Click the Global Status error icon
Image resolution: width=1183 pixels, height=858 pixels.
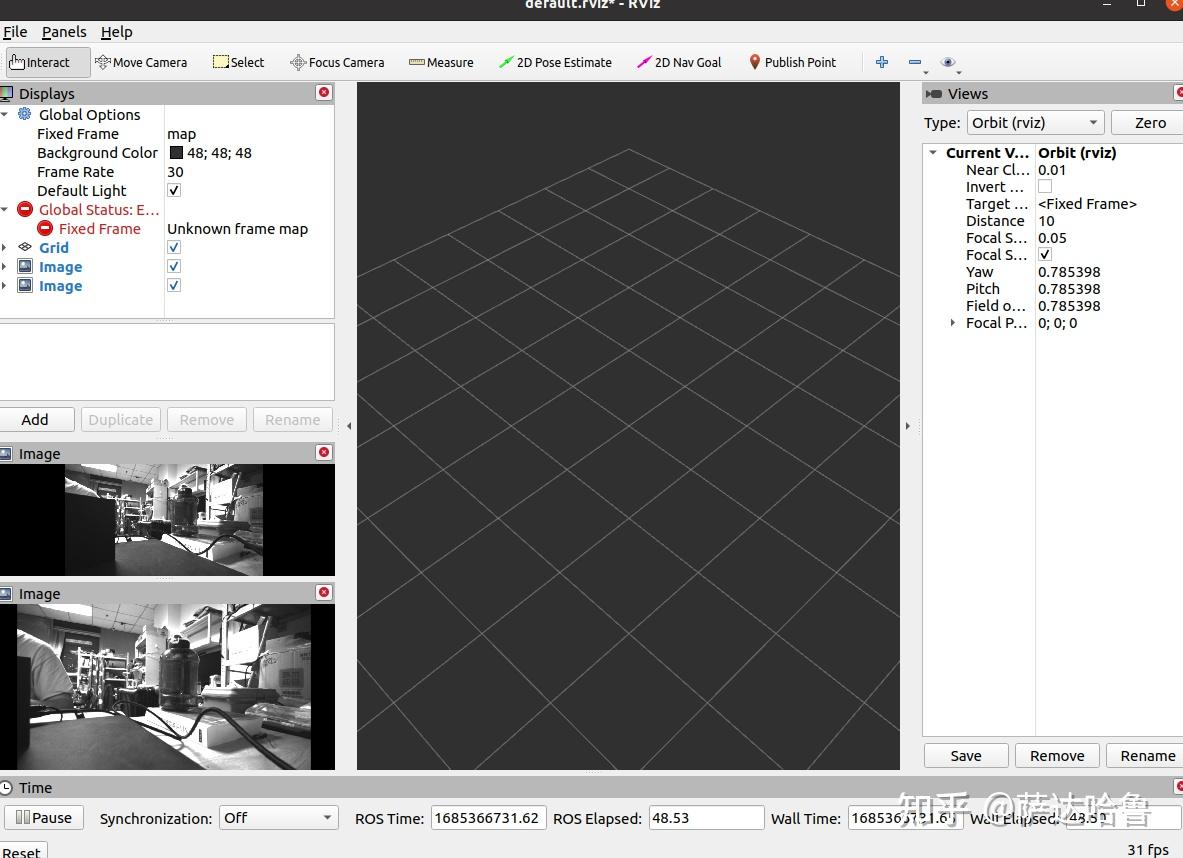pos(25,209)
